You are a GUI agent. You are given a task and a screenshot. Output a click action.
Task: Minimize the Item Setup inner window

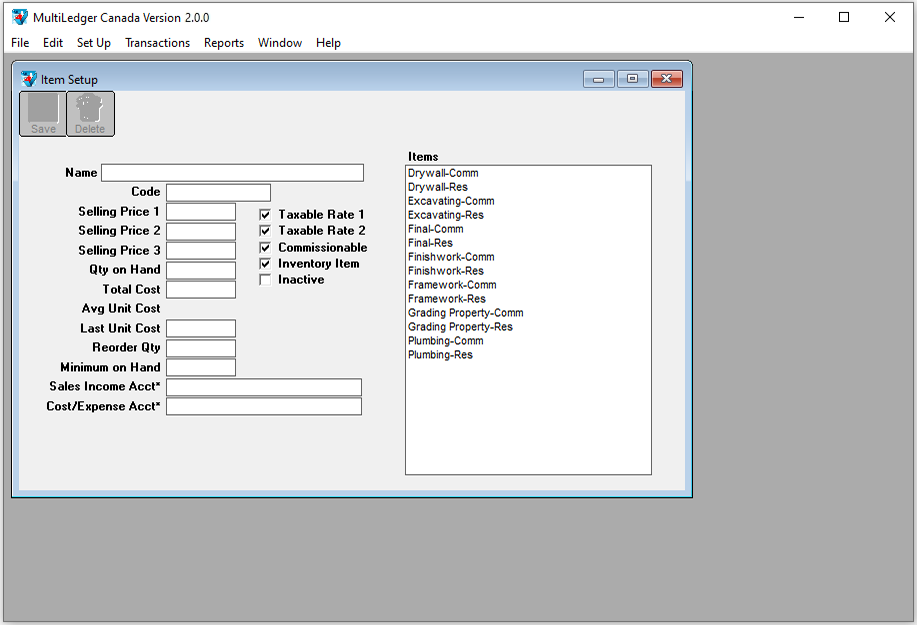tap(598, 79)
